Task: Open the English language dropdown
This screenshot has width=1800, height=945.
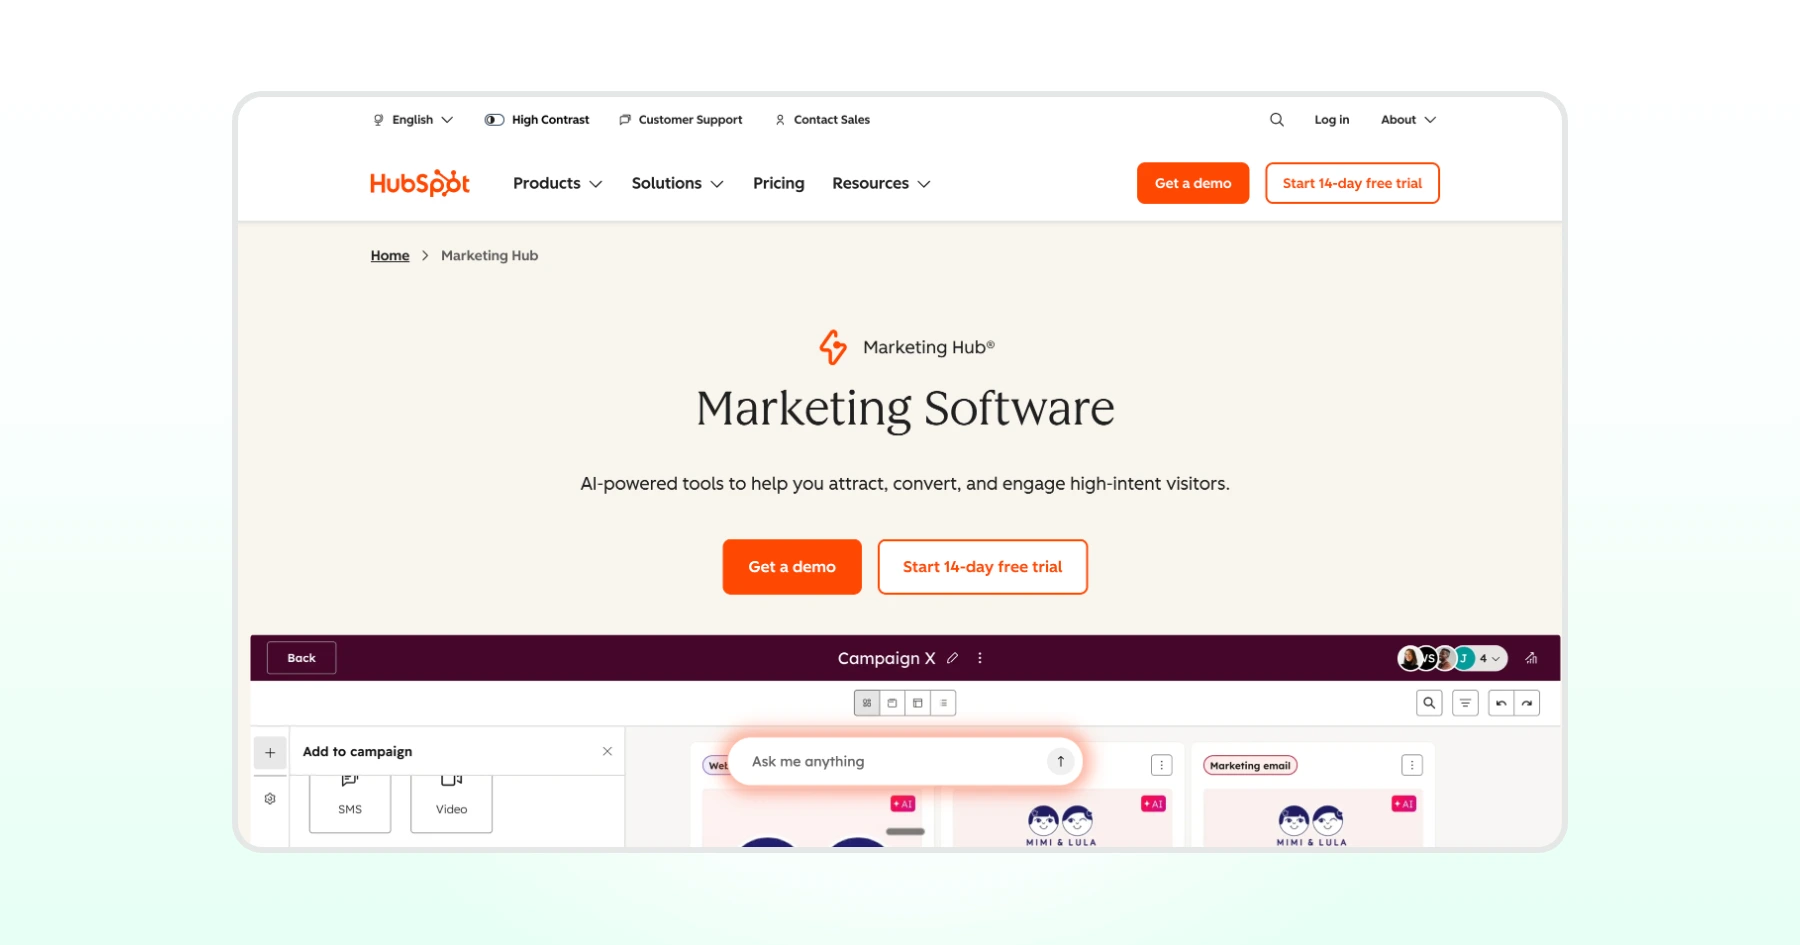Action: pos(413,120)
